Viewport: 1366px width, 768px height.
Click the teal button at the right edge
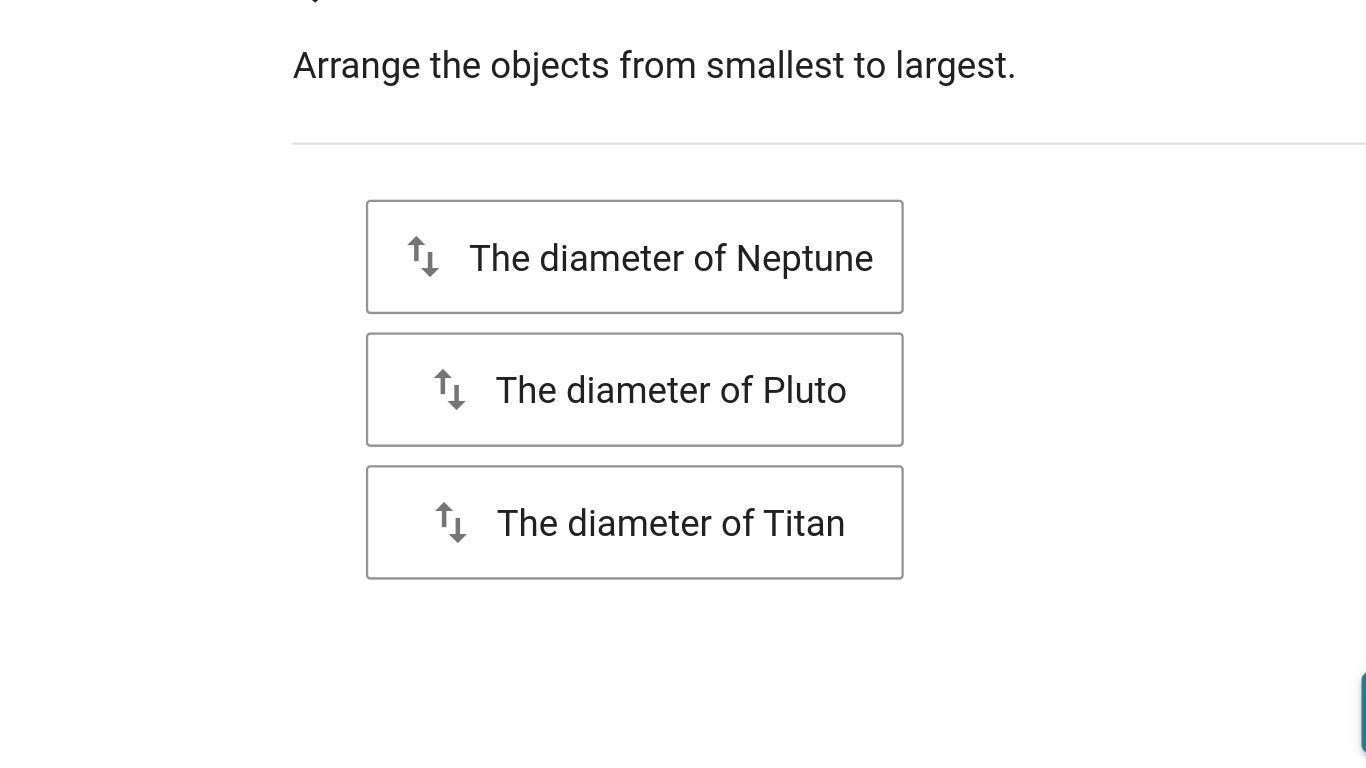[x=1362, y=712]
